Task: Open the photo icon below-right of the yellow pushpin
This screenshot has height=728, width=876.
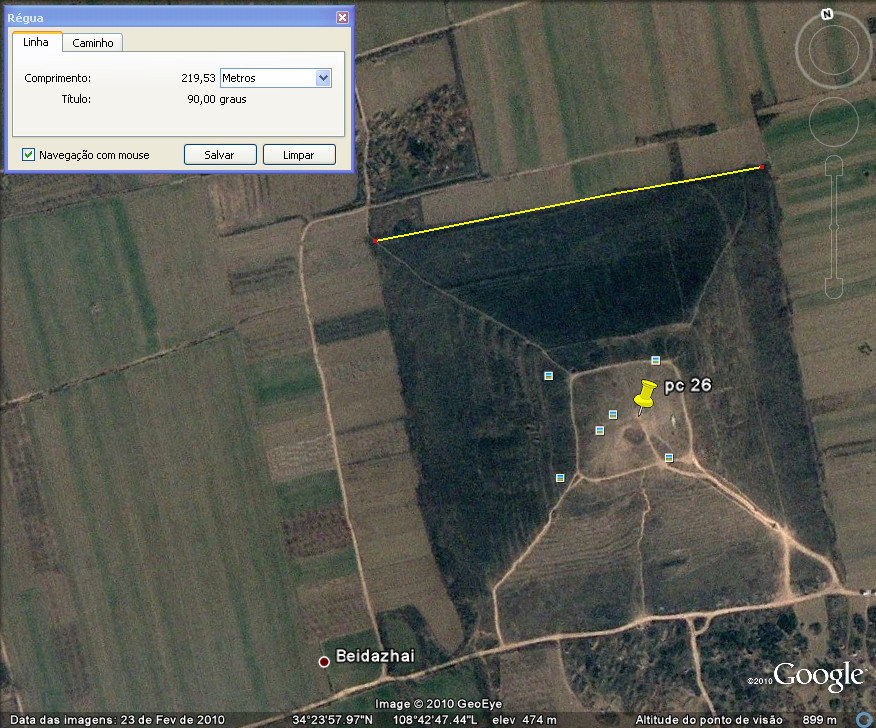Action: pos(669,457)
